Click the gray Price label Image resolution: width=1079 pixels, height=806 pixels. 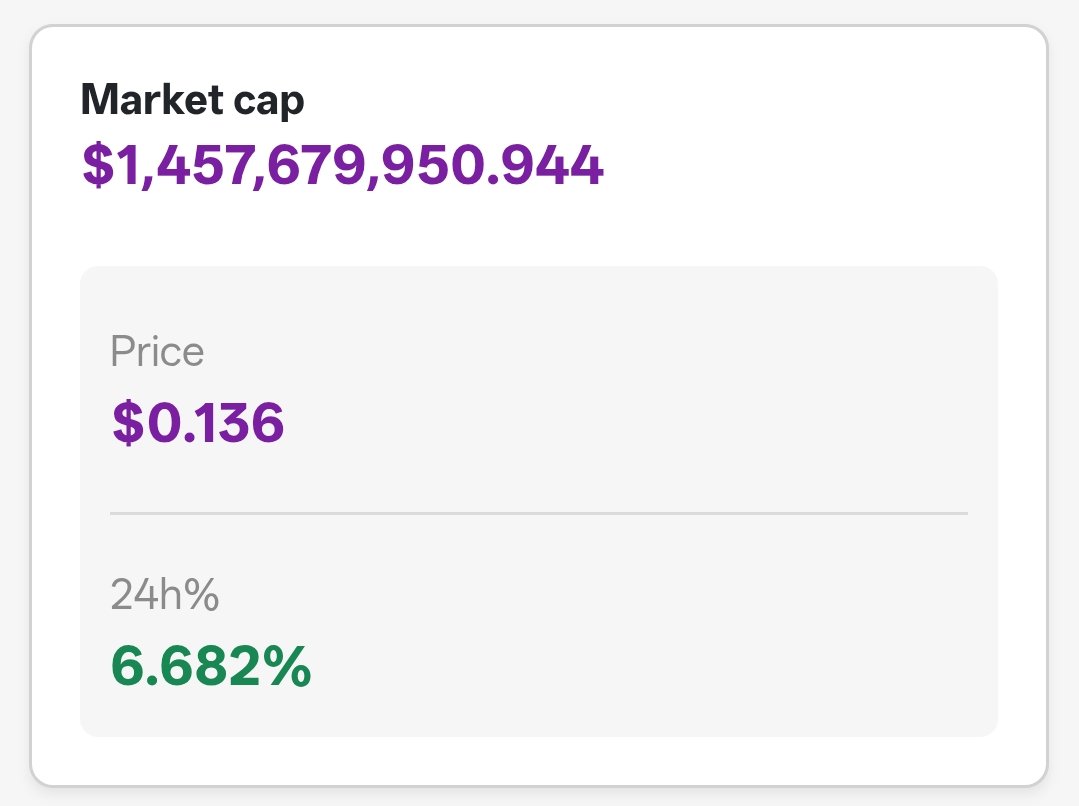157,351
